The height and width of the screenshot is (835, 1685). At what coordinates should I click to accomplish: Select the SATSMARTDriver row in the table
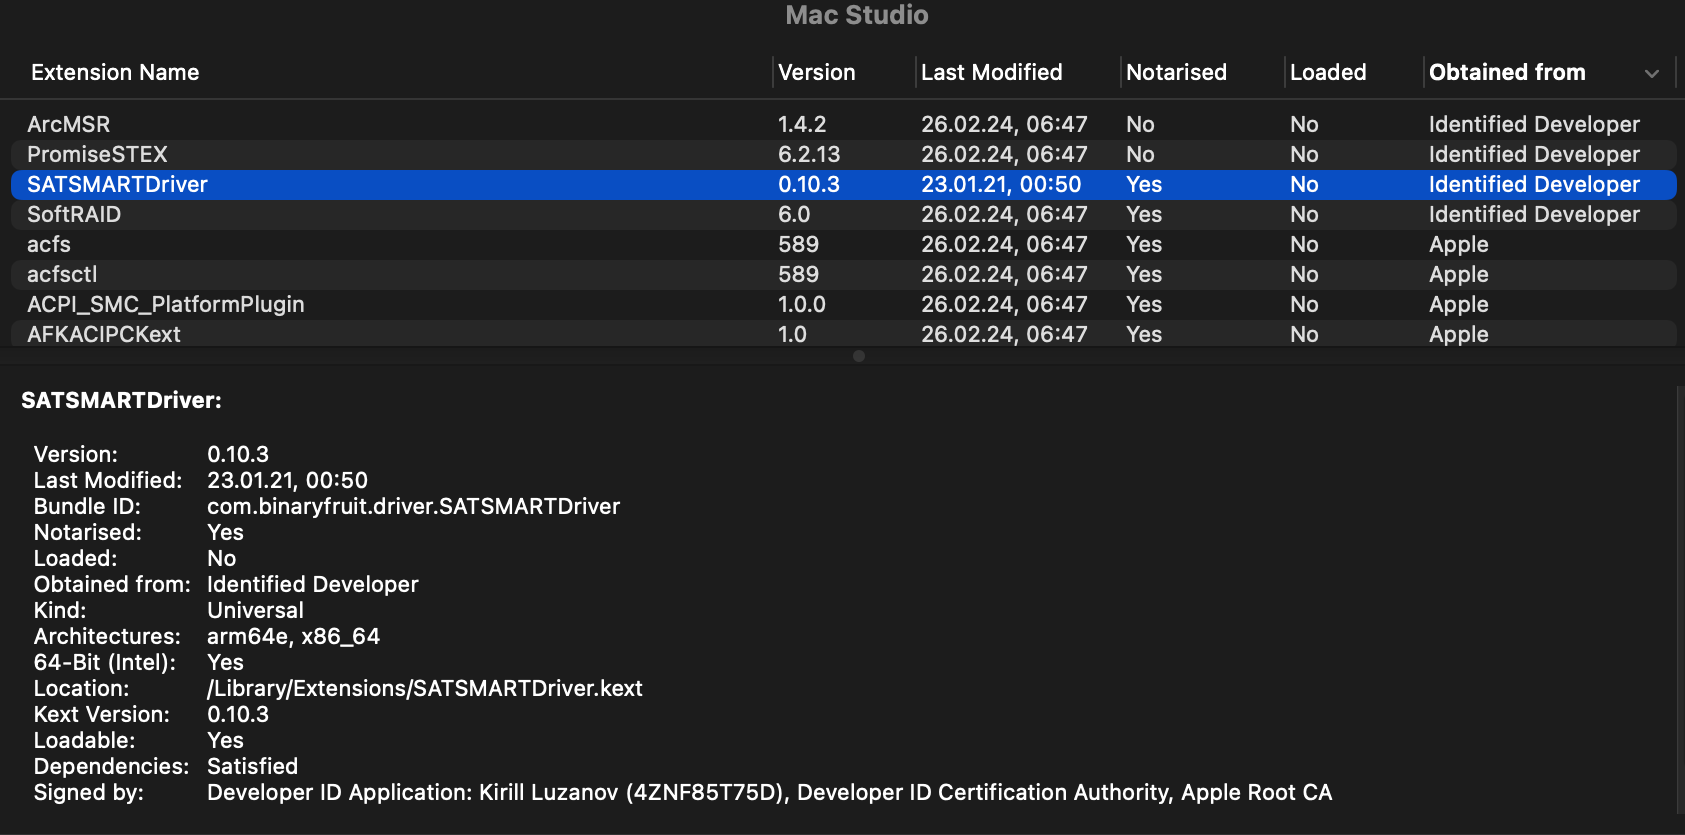click(x=843, y=185)
